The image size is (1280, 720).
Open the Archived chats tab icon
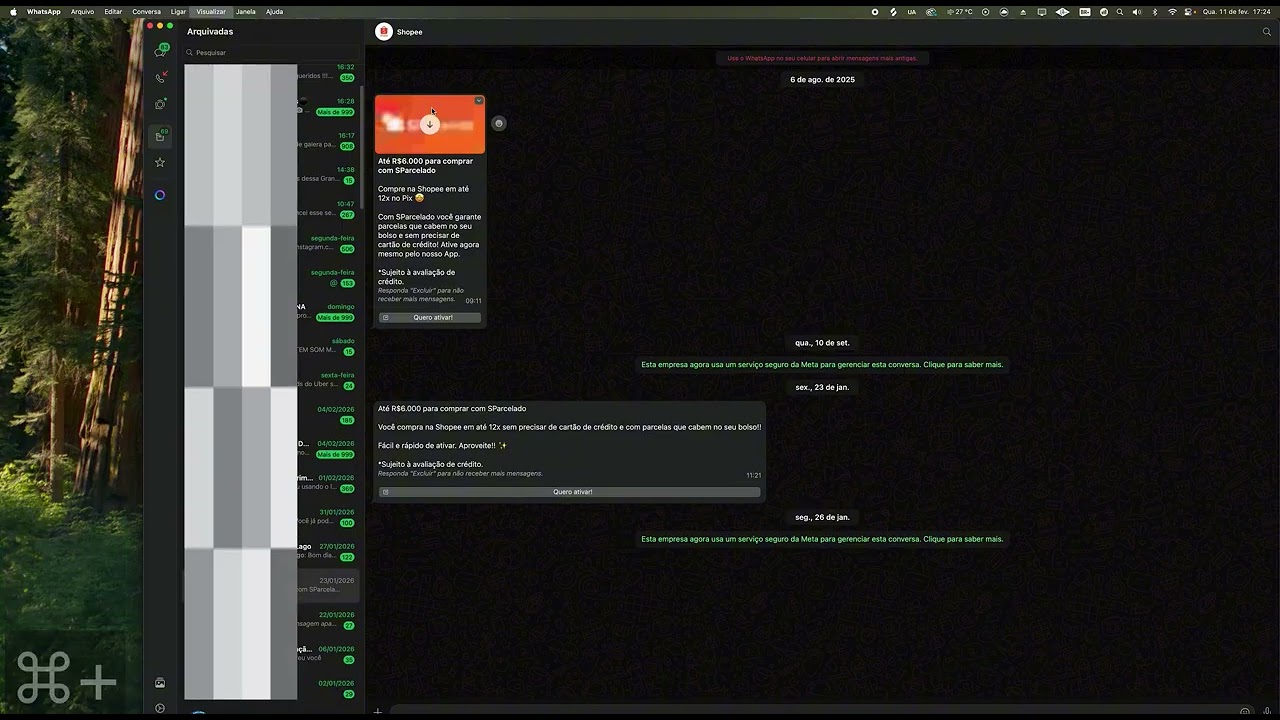tap(160, 135)
